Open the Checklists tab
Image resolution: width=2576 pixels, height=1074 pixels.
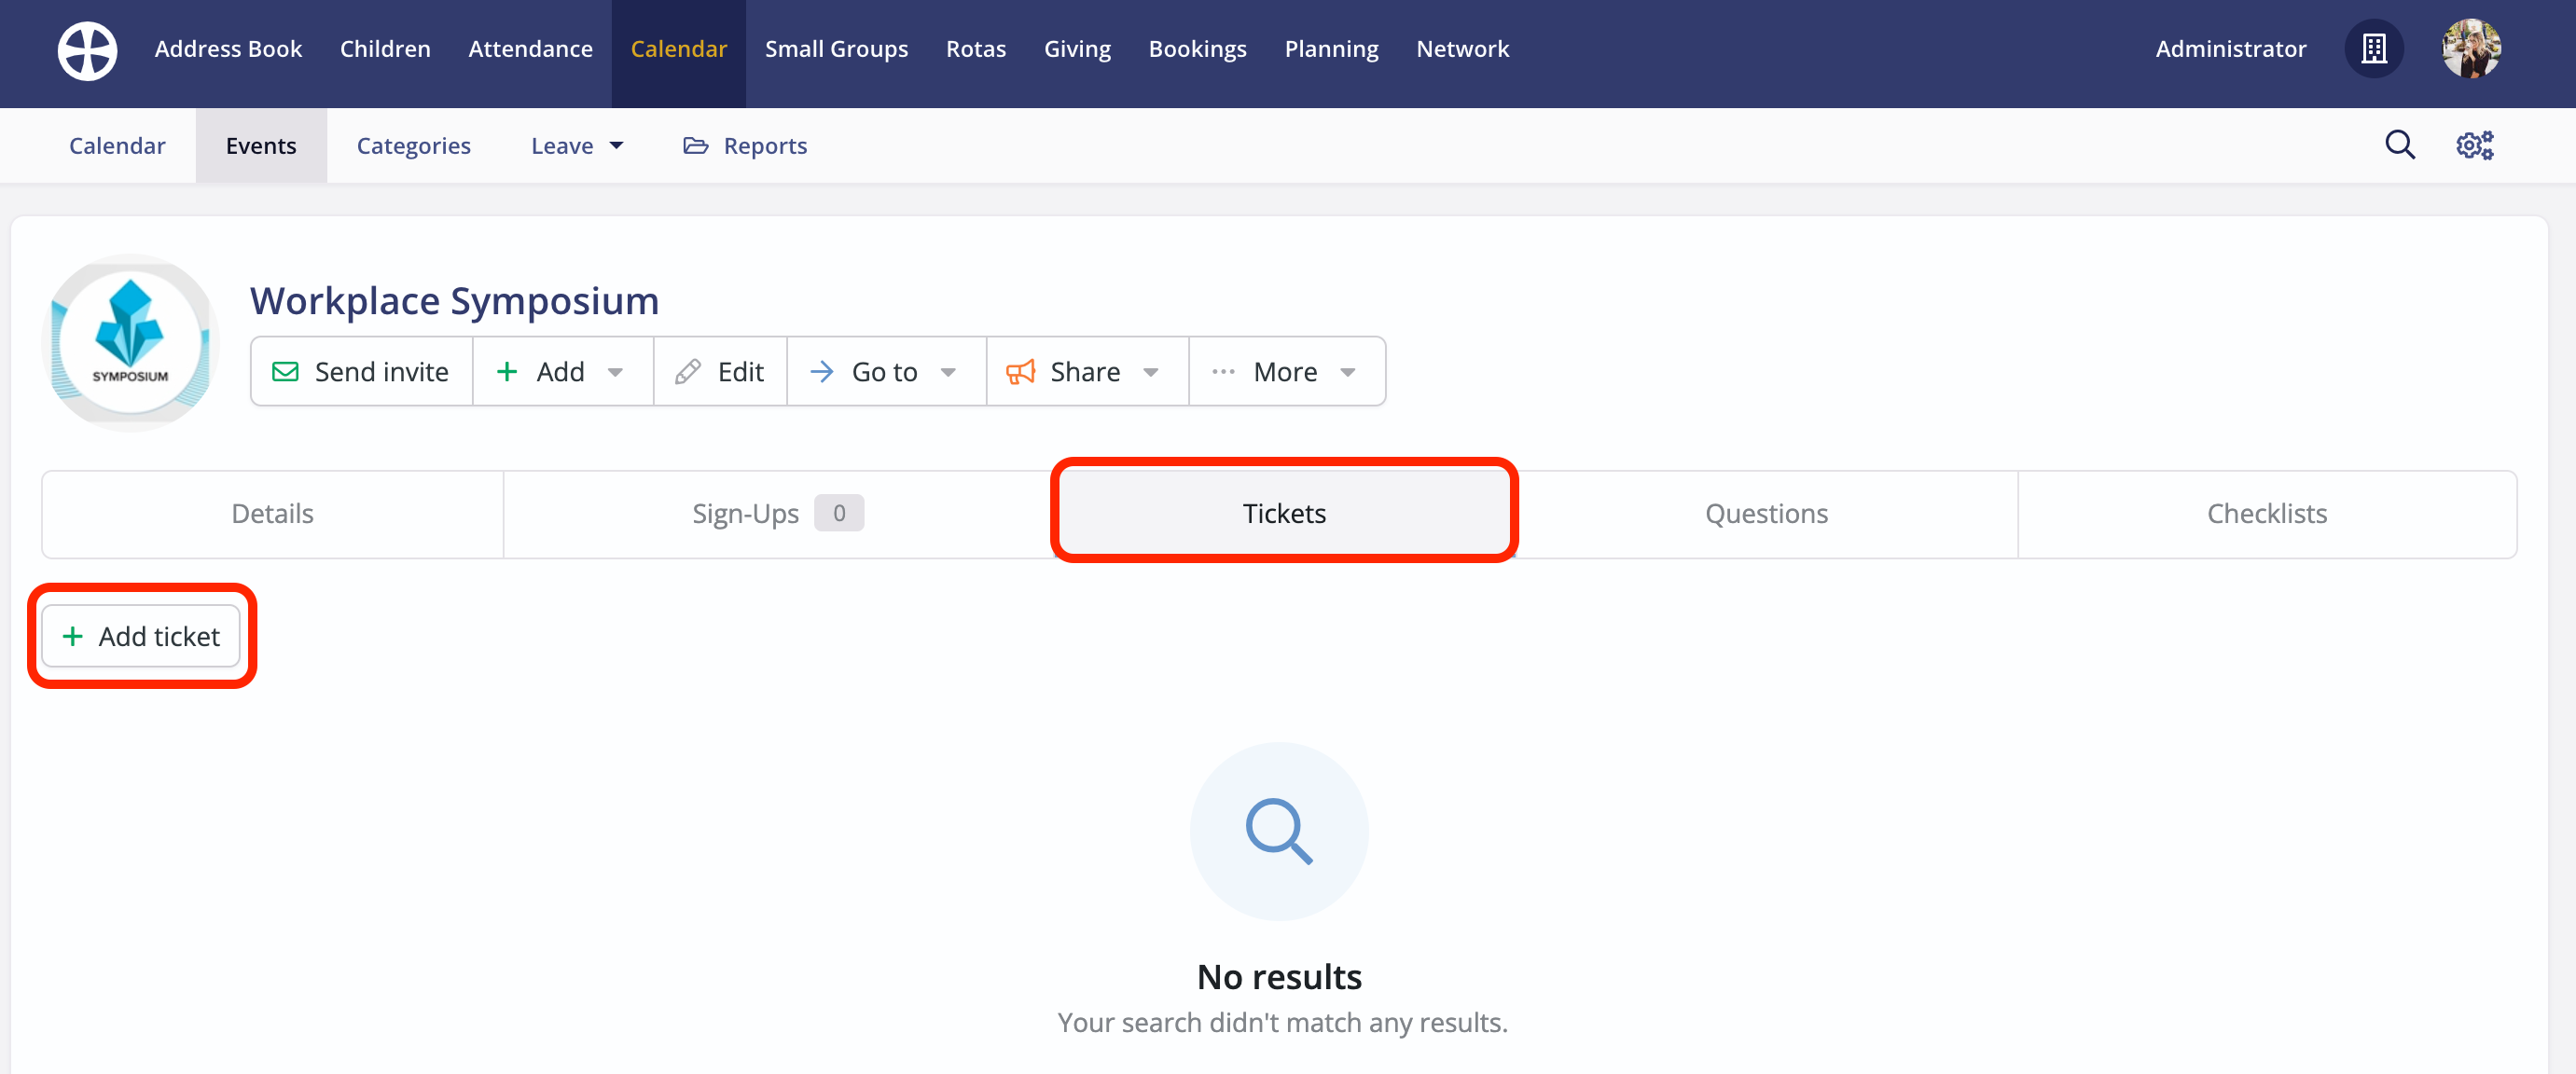coord(2266,514)
